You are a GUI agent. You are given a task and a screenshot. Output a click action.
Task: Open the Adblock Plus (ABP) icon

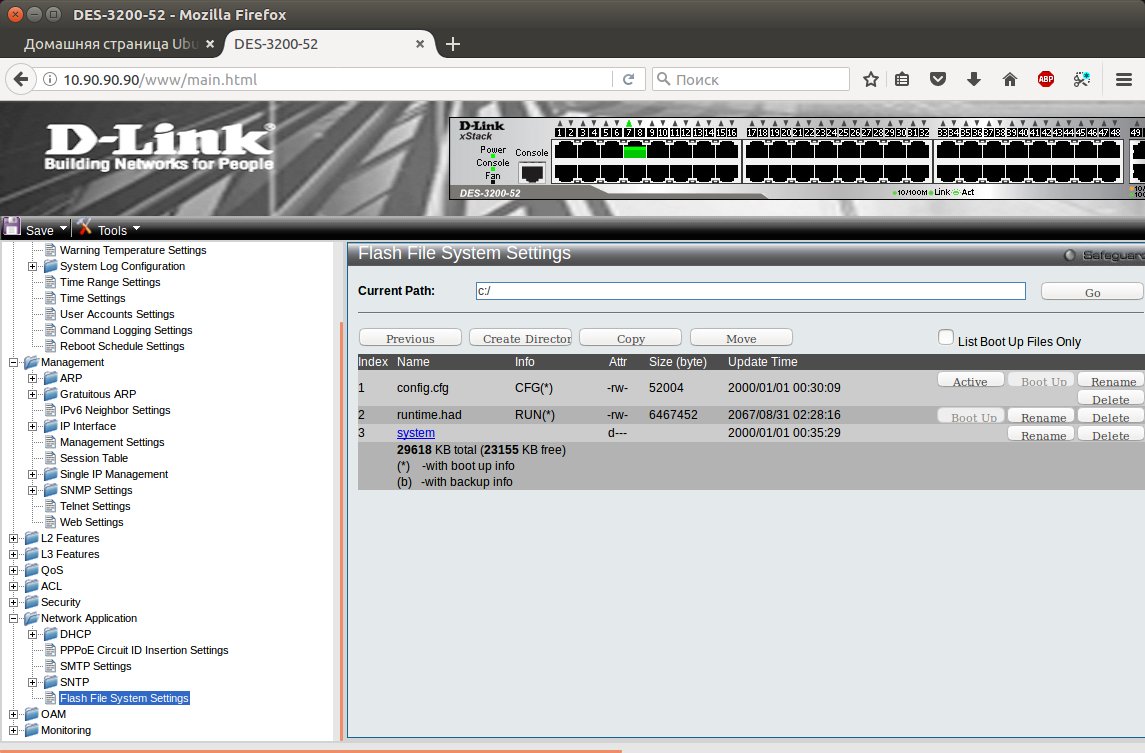click(1045, 80)
